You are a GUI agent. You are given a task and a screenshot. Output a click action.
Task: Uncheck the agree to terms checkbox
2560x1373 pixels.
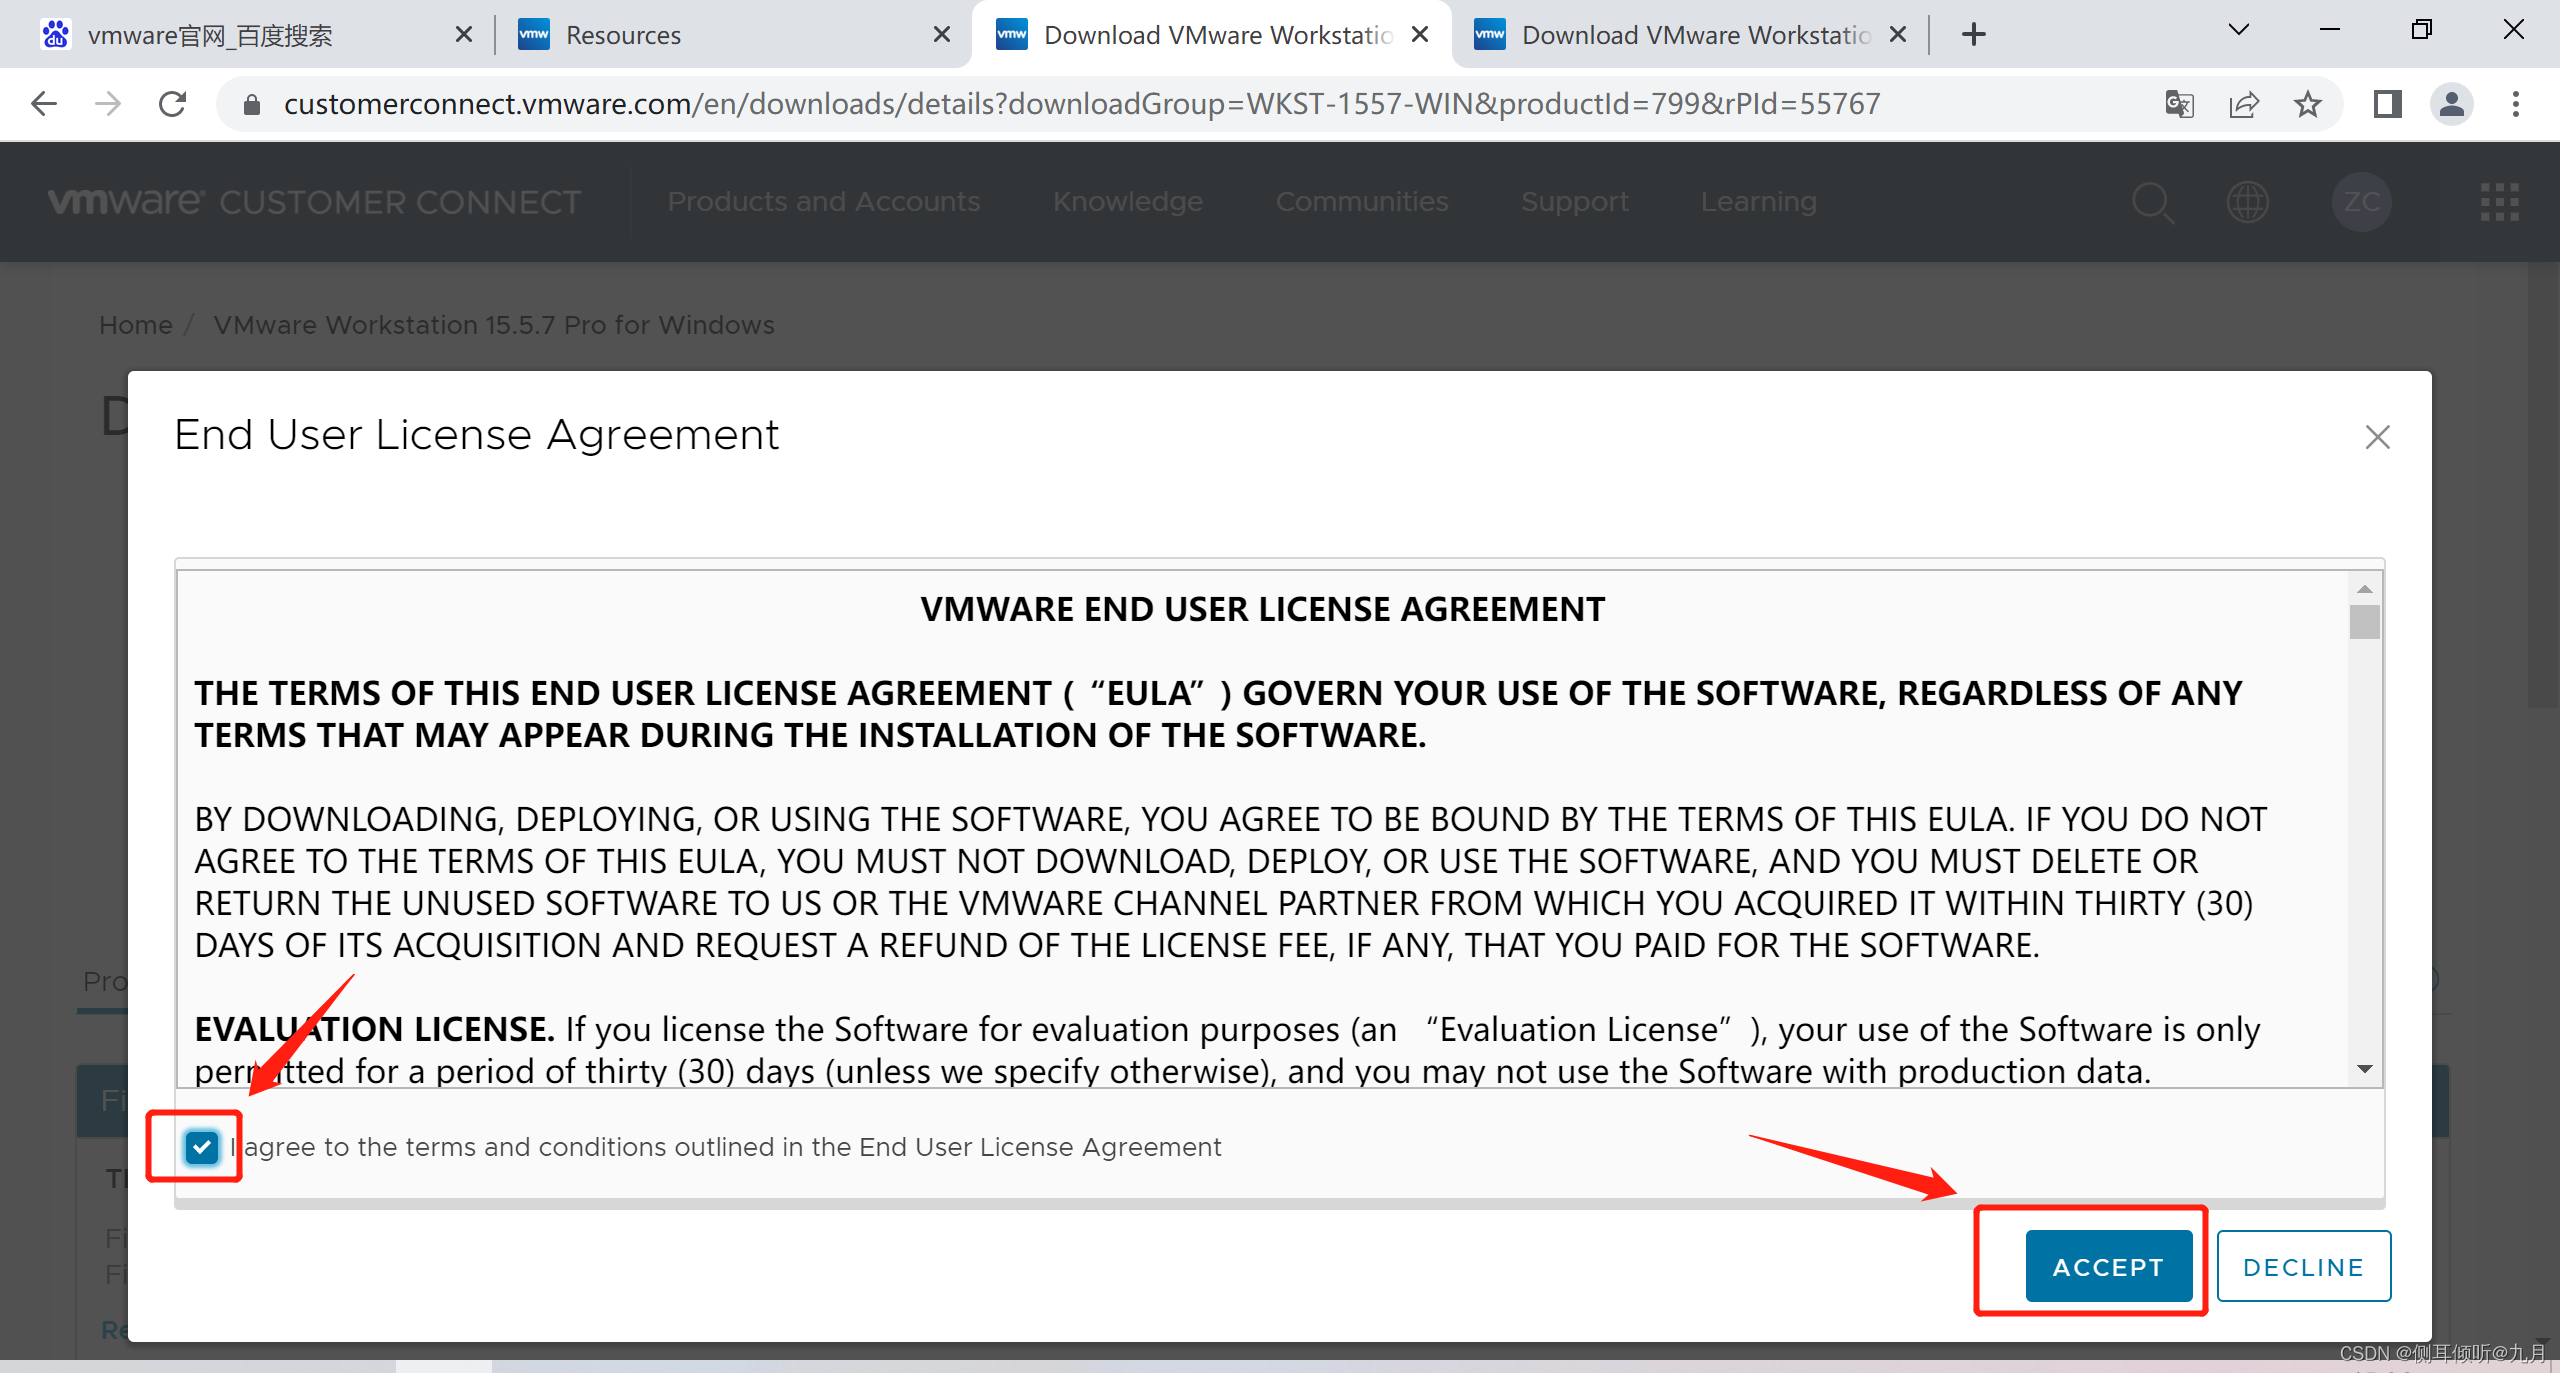pyautogui.click(x=202, y=1147)
